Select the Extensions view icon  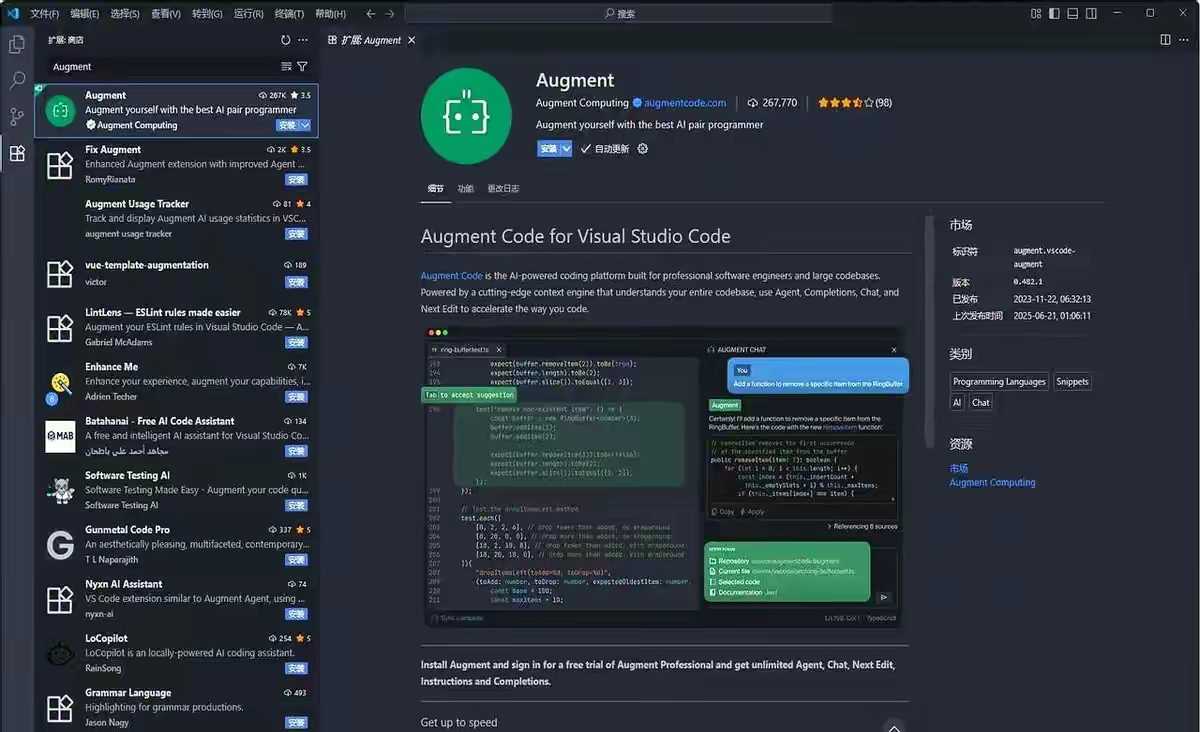[17, 153]
